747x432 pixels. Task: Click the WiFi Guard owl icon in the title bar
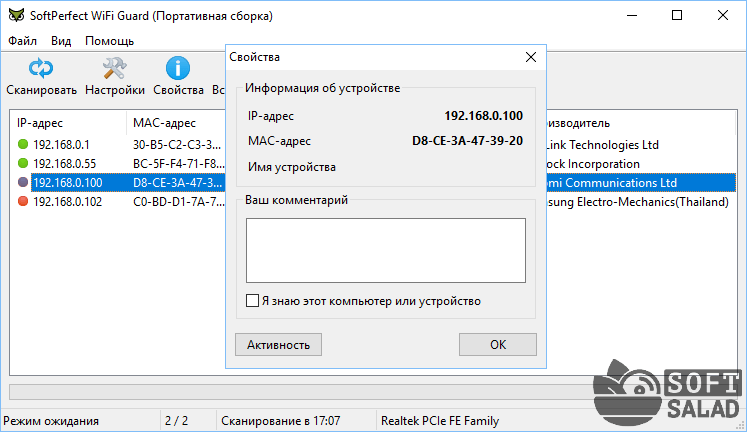click(16, 15)
